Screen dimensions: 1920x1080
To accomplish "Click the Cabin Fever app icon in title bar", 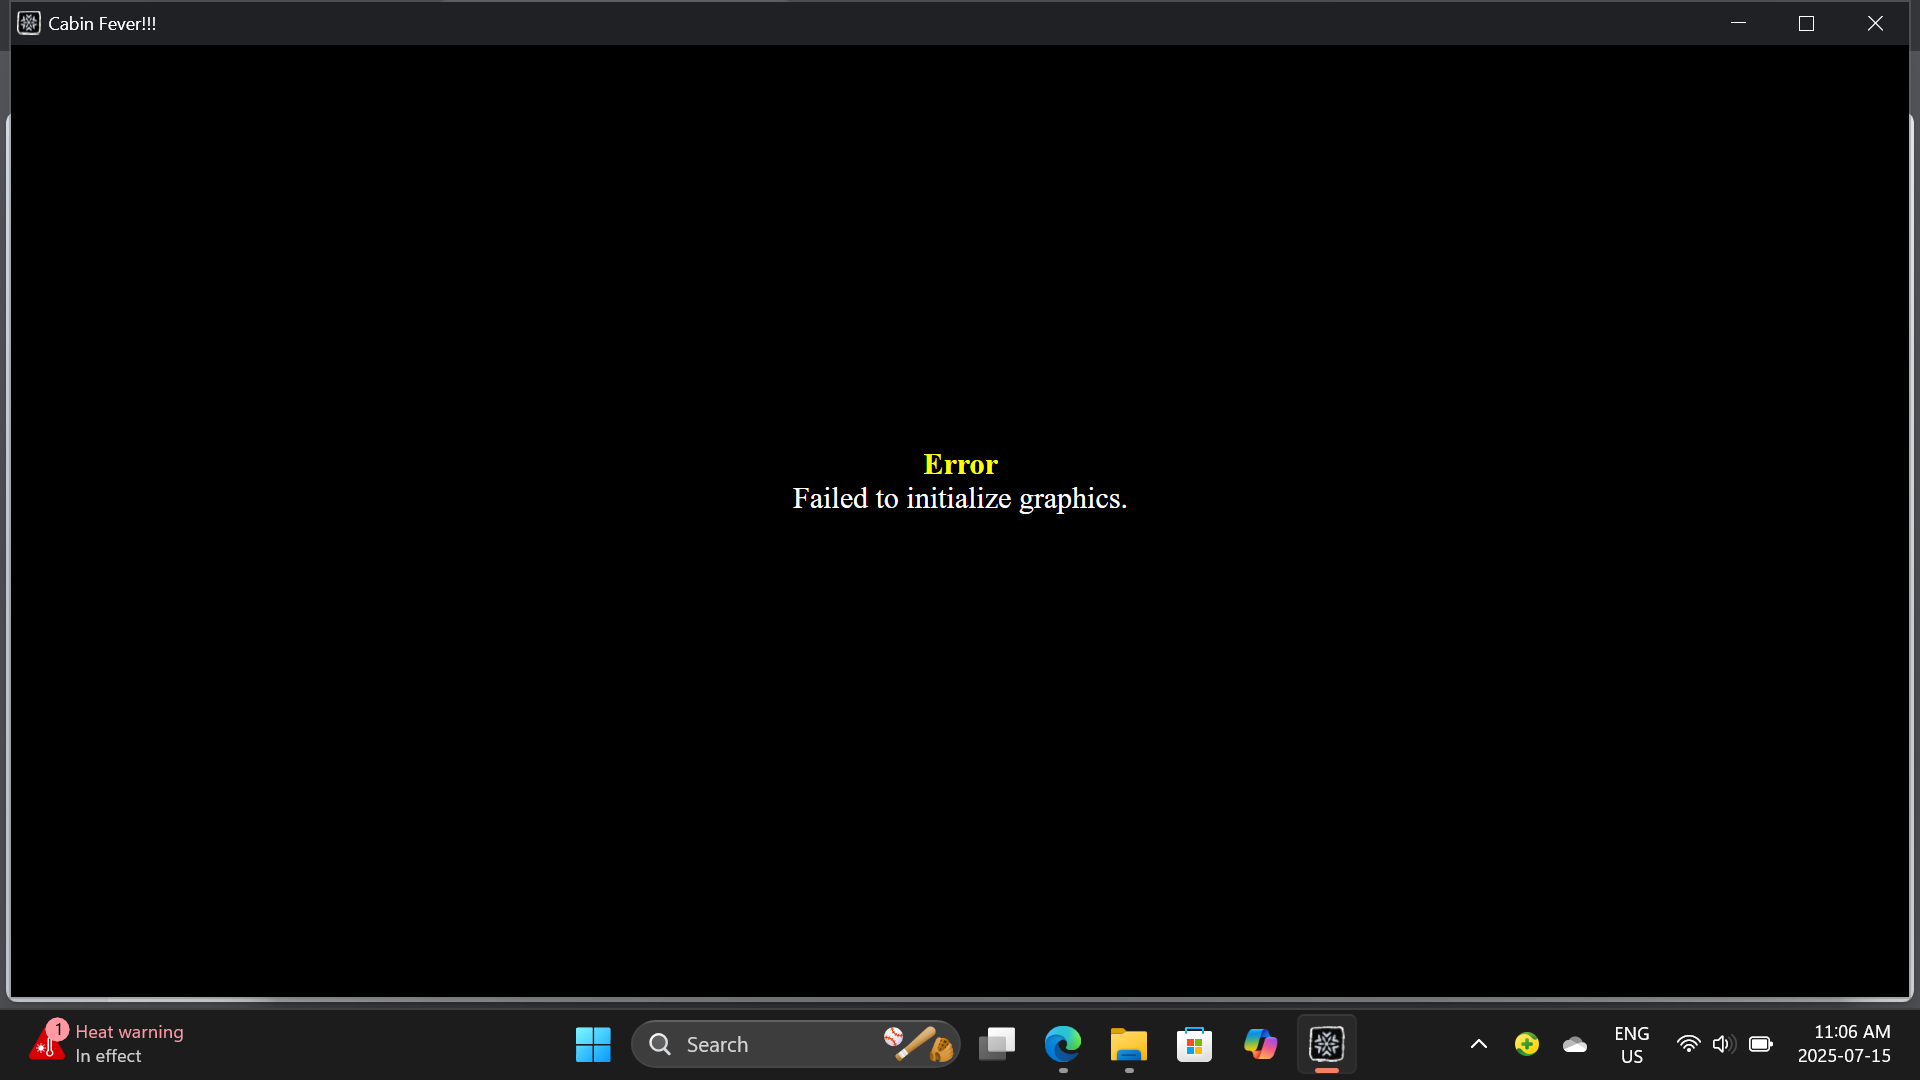I will click(x=29, y=23).
